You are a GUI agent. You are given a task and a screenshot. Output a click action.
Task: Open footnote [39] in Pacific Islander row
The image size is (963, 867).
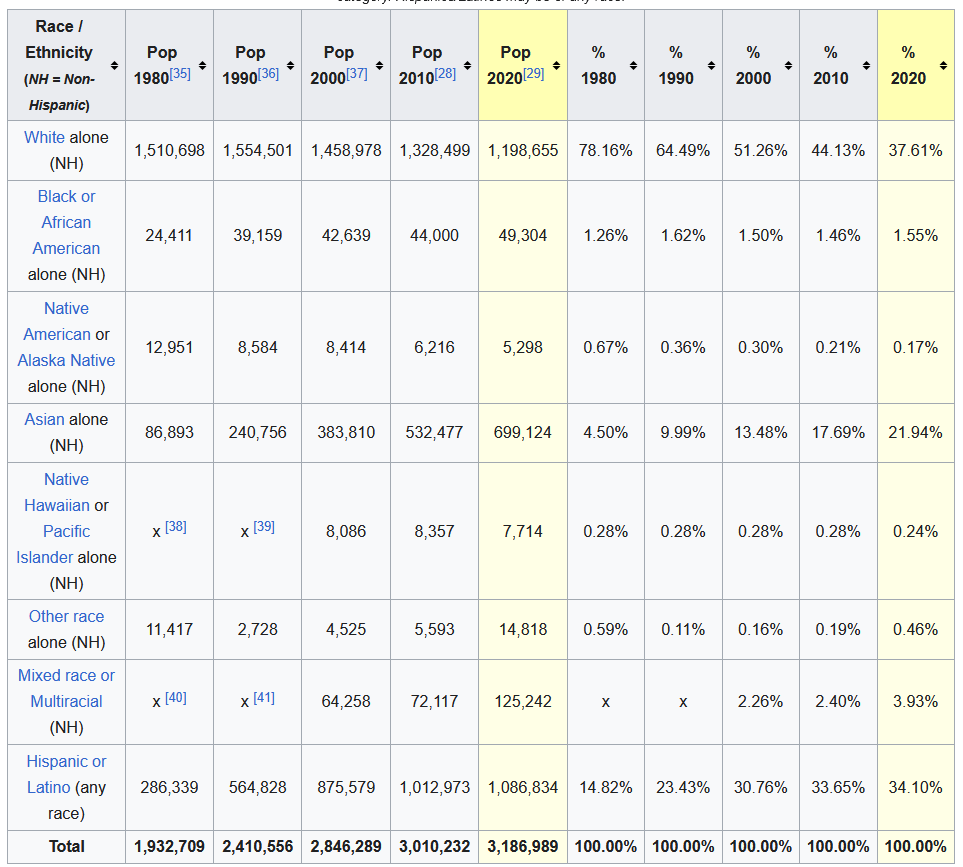click(x=264, y=527)
